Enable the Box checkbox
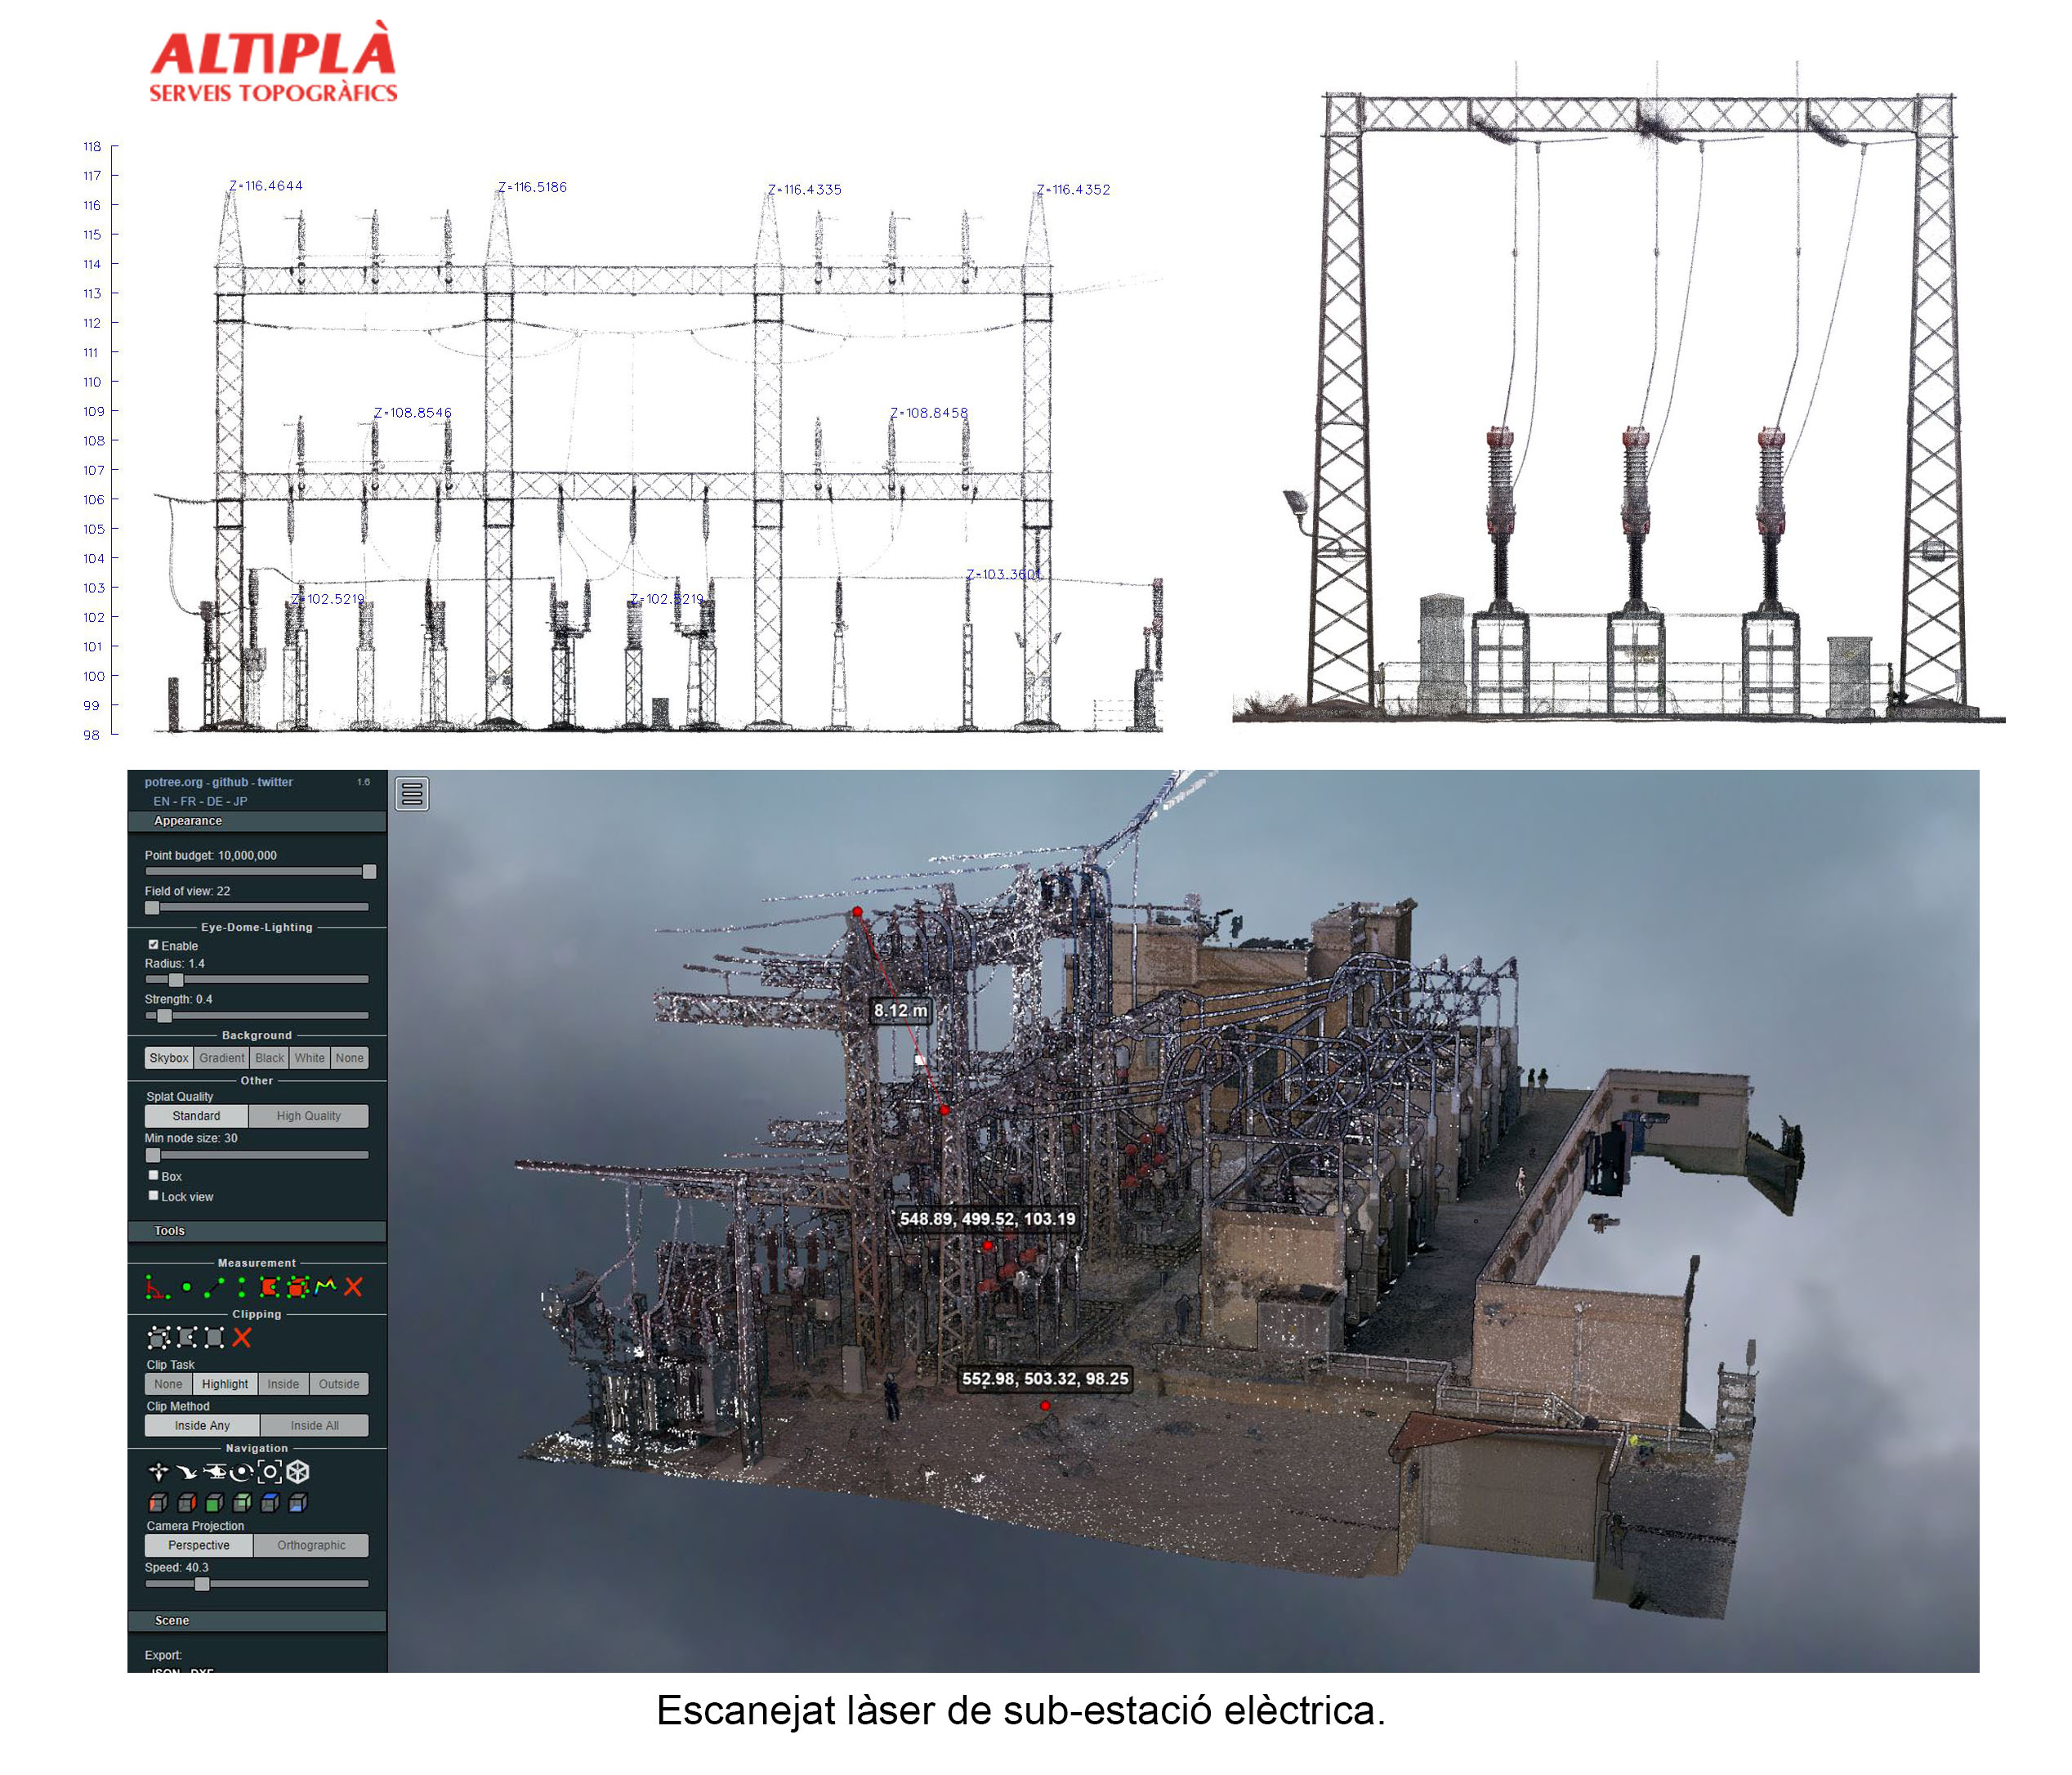Viewport: 2072px width, 1775px height. pyautogui.click(x=153, y=1175)
